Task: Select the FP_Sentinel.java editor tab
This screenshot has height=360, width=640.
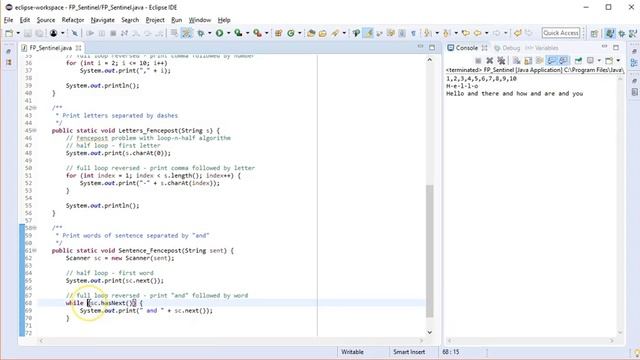Action: pyautogui.click(x=50, y=48)
